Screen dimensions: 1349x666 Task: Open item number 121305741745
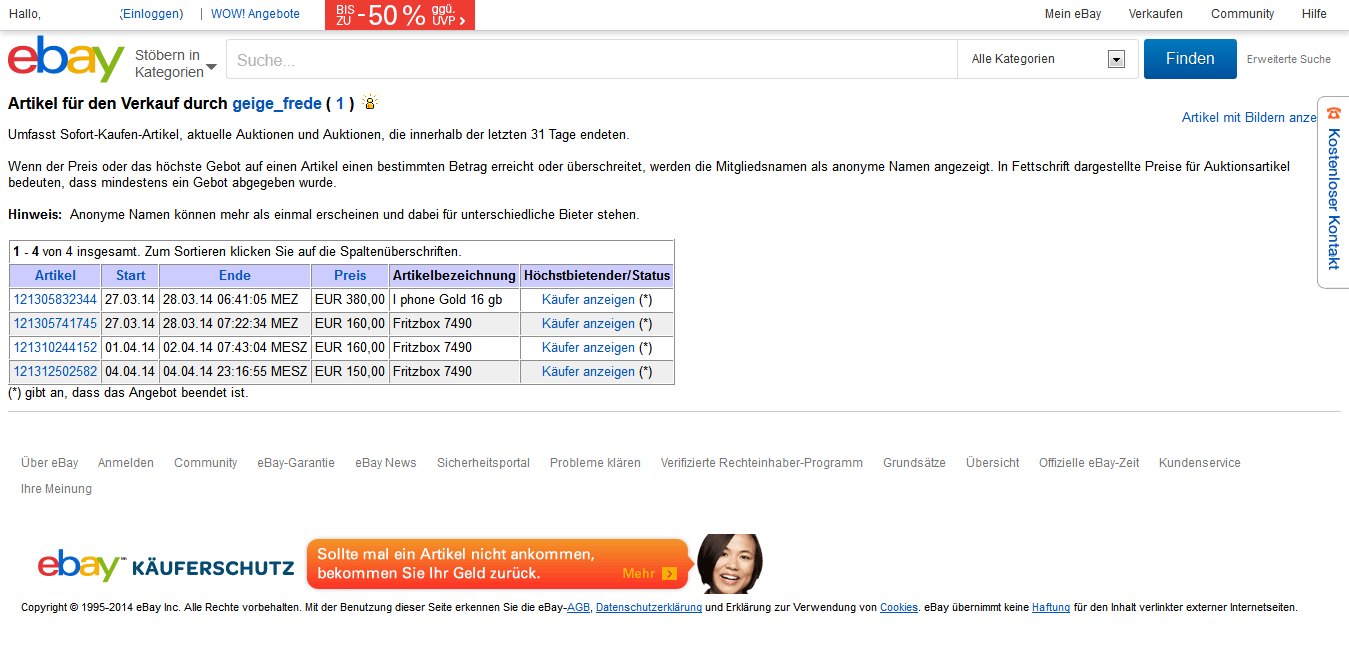(55, 323)
